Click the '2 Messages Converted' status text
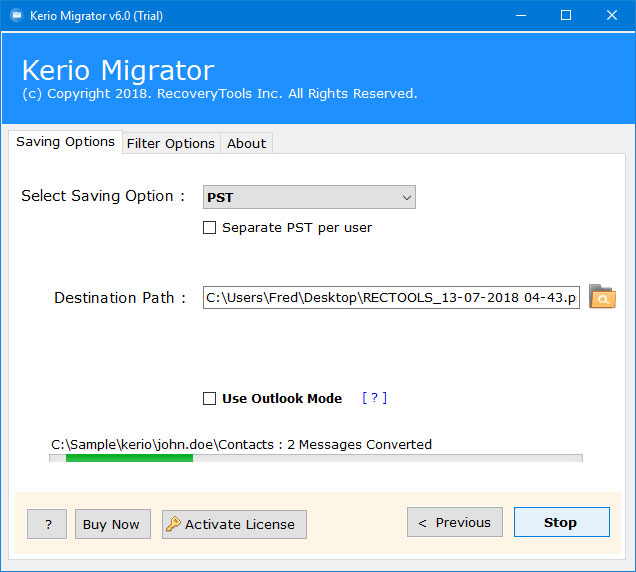This screenshot has height=572, width=636. tap(359, 445)
